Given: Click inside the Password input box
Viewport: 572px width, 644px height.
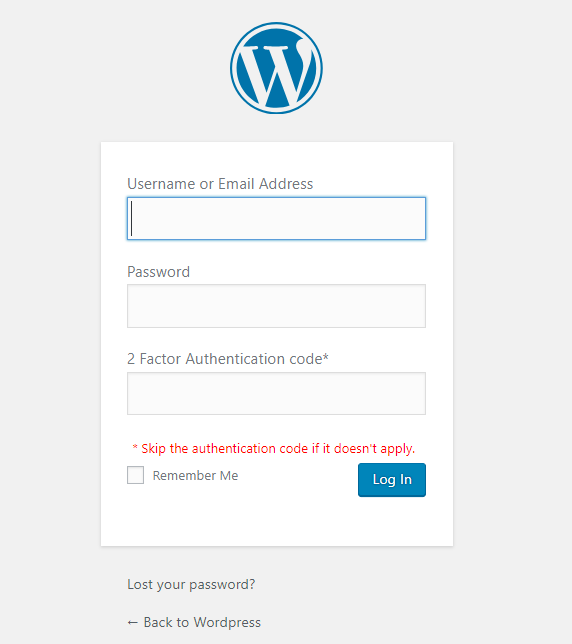Looking at the screenshot, I should pyautogui.click(x=276, y=306).
